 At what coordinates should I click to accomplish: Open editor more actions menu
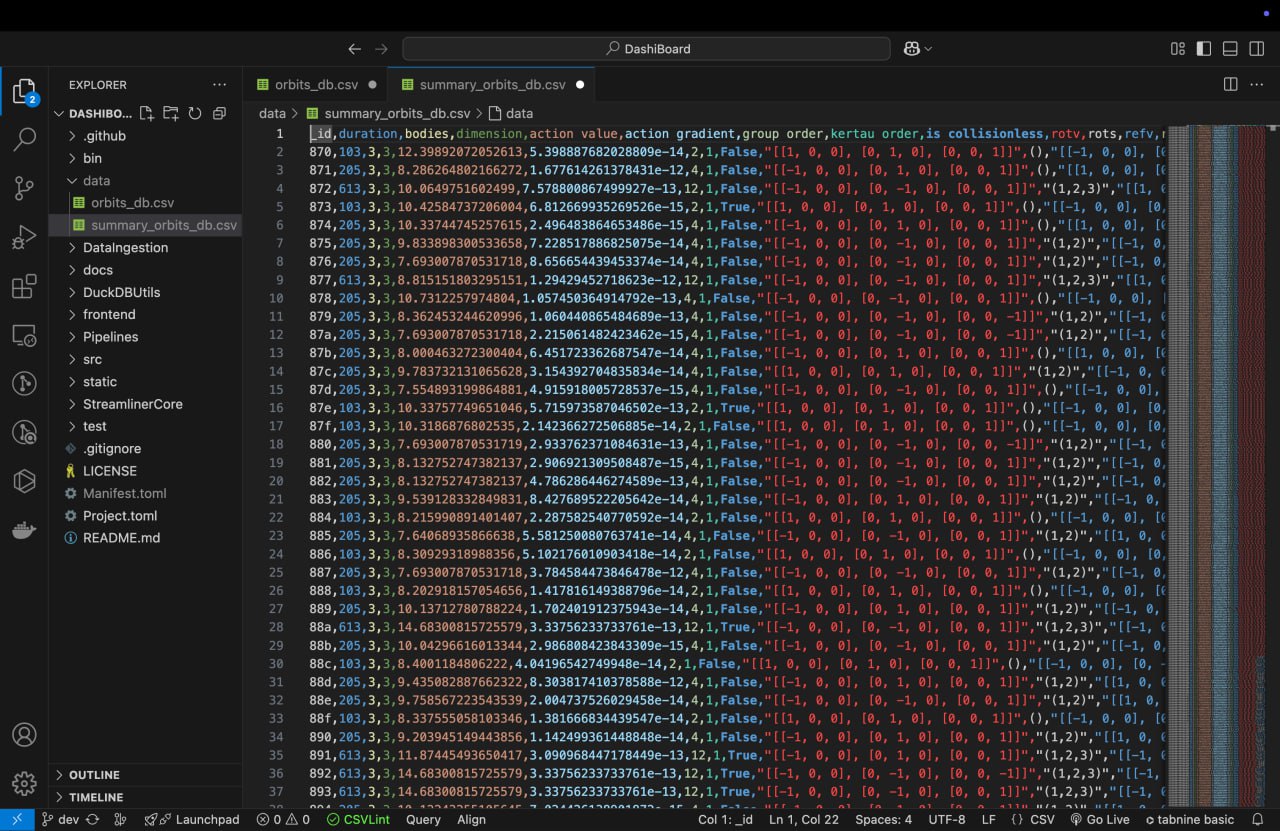pyautogui.click(x=1257, y=84)
